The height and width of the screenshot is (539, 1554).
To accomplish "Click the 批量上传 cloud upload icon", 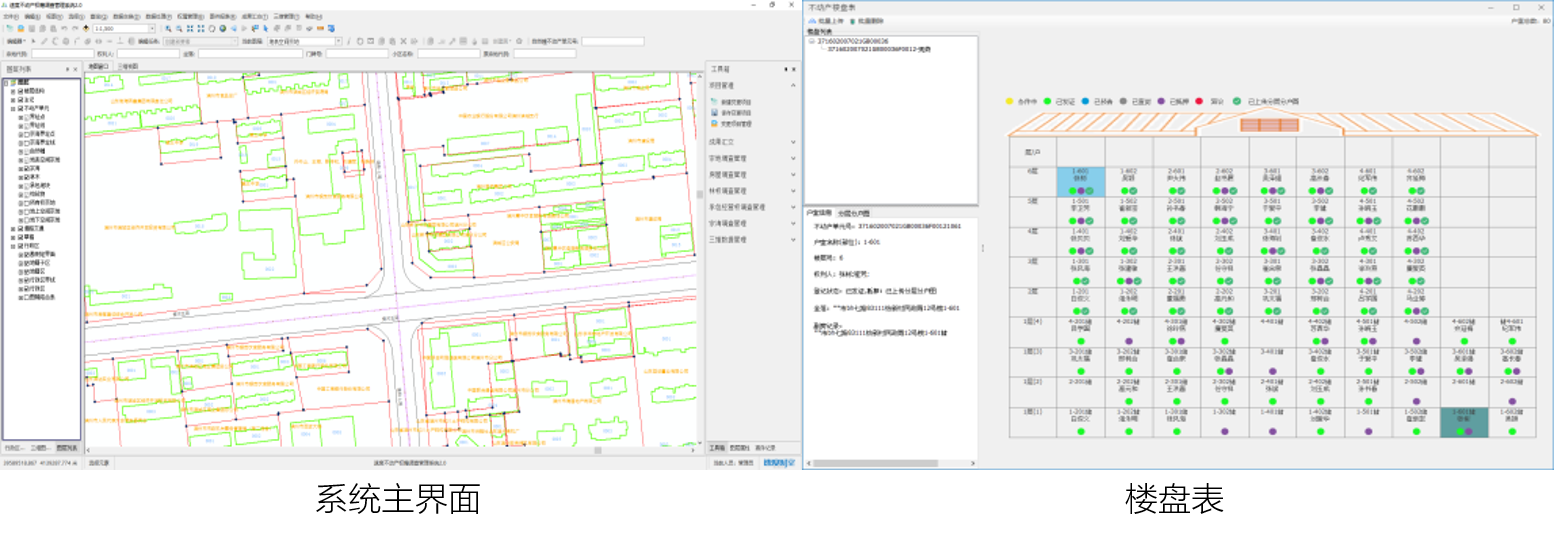I will click(x=812, y=21).
